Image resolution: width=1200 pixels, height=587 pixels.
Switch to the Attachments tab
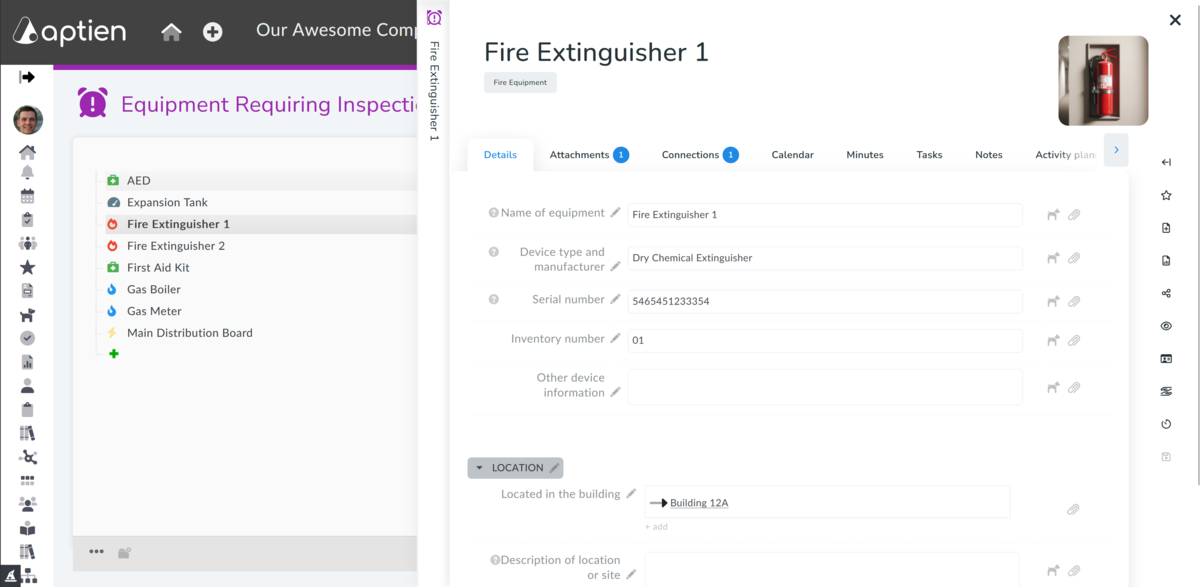pos(589,155)
